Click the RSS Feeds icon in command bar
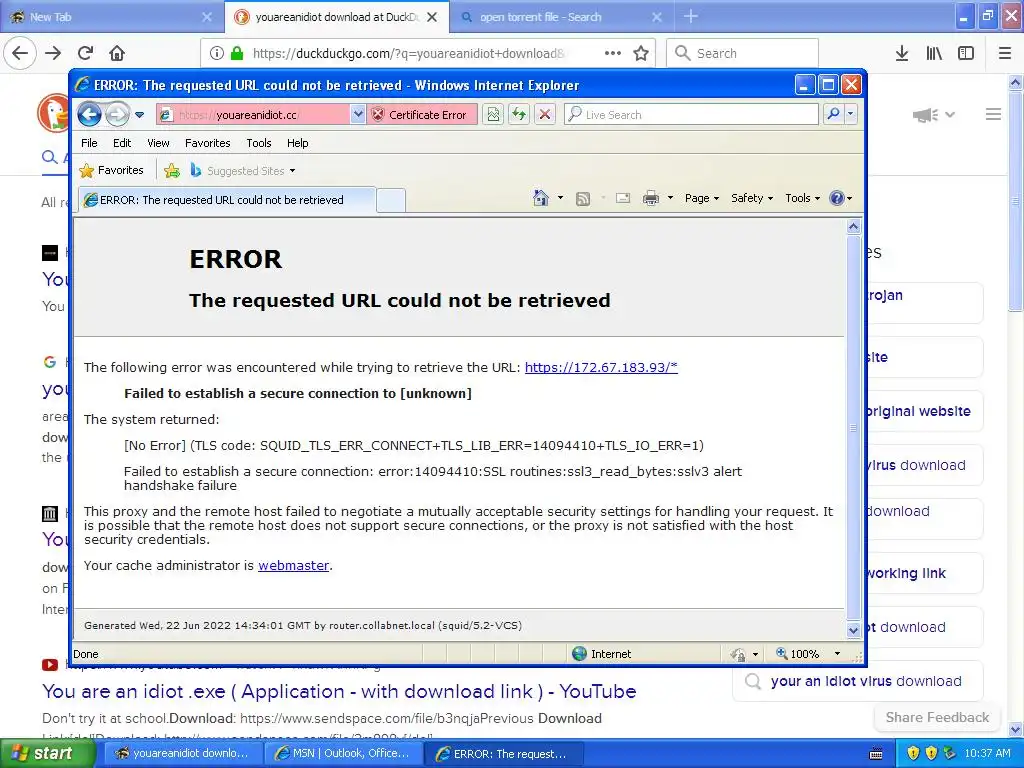Viewport: 1024px width, 768px height. 583,199
